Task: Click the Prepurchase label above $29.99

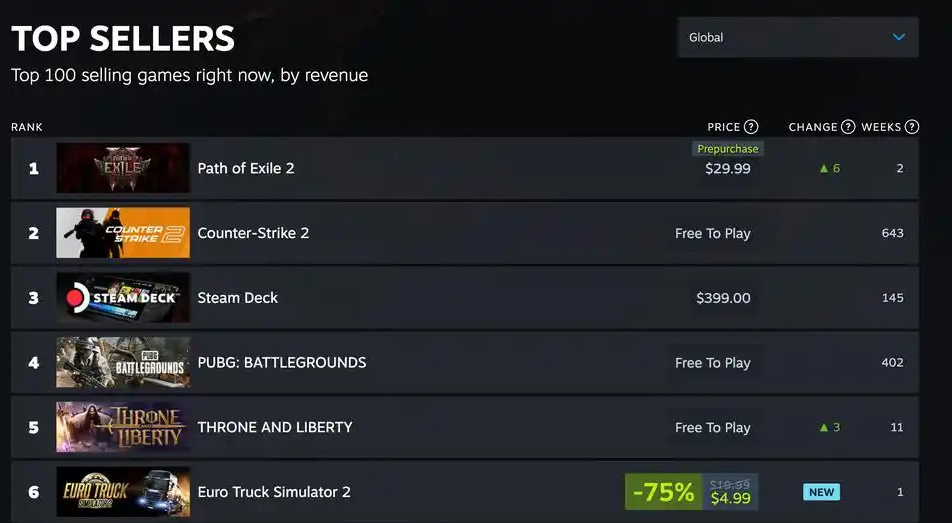Action: click(728, 149)
